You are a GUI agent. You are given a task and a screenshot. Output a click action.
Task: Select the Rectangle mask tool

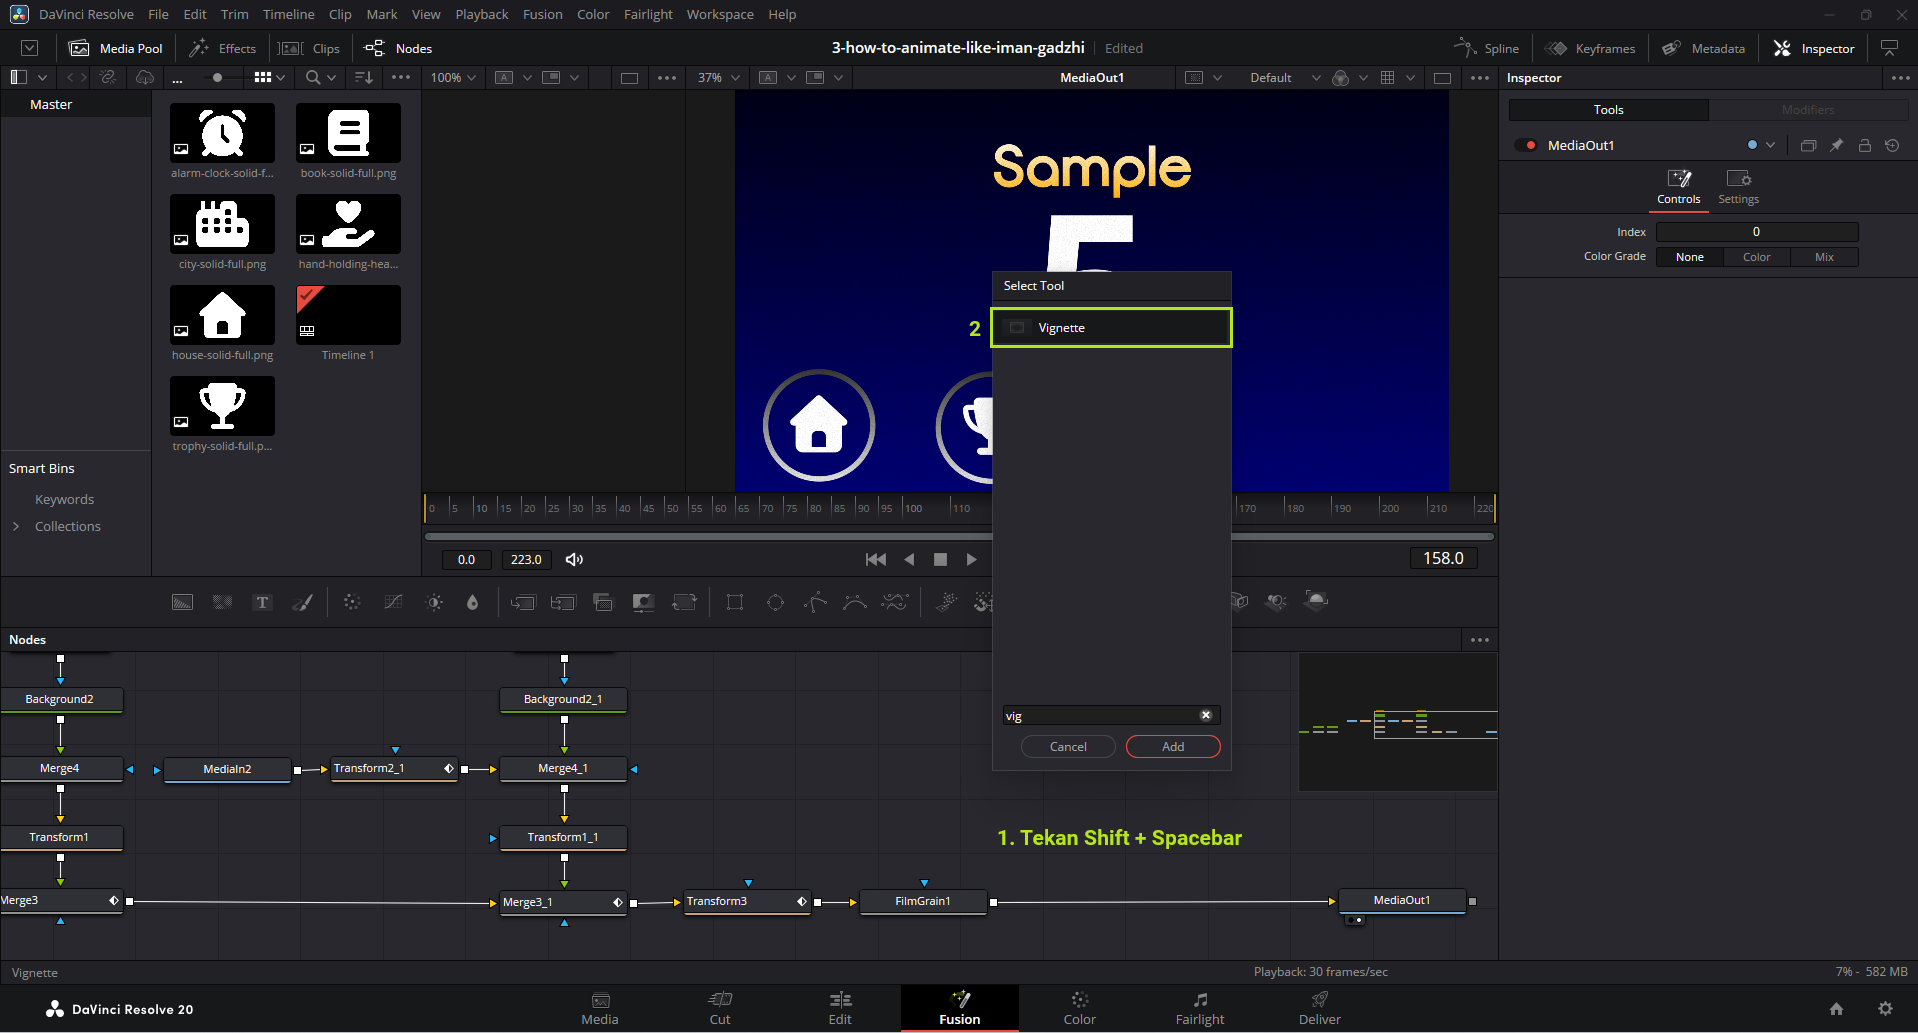[x=735, y=602]
